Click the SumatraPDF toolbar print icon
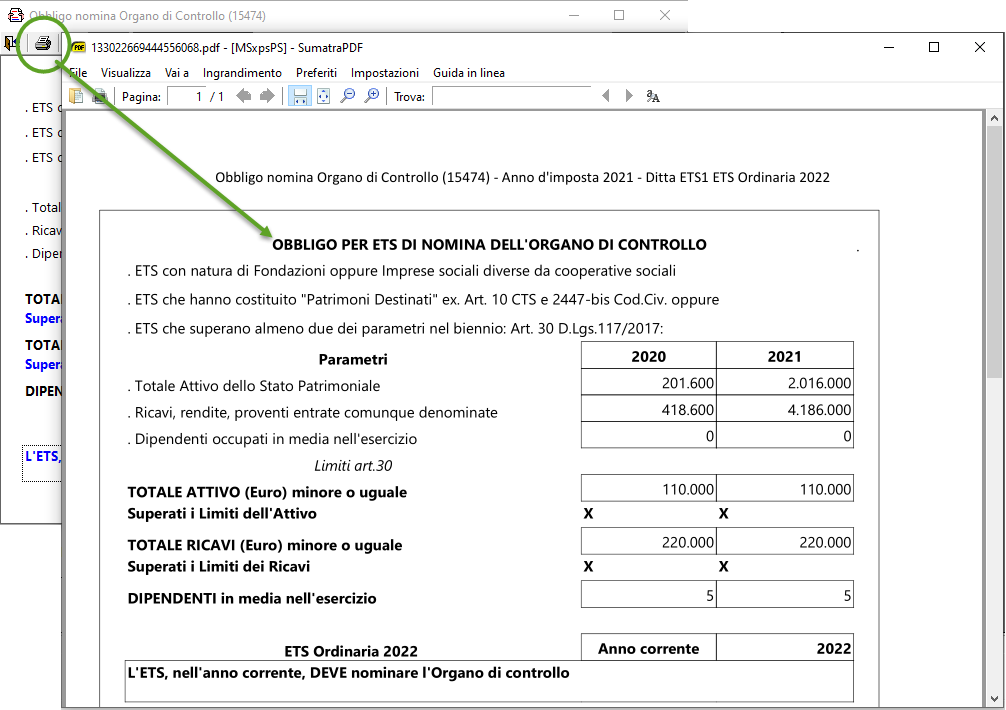The image size is (1006, 710). pos(99,96)
